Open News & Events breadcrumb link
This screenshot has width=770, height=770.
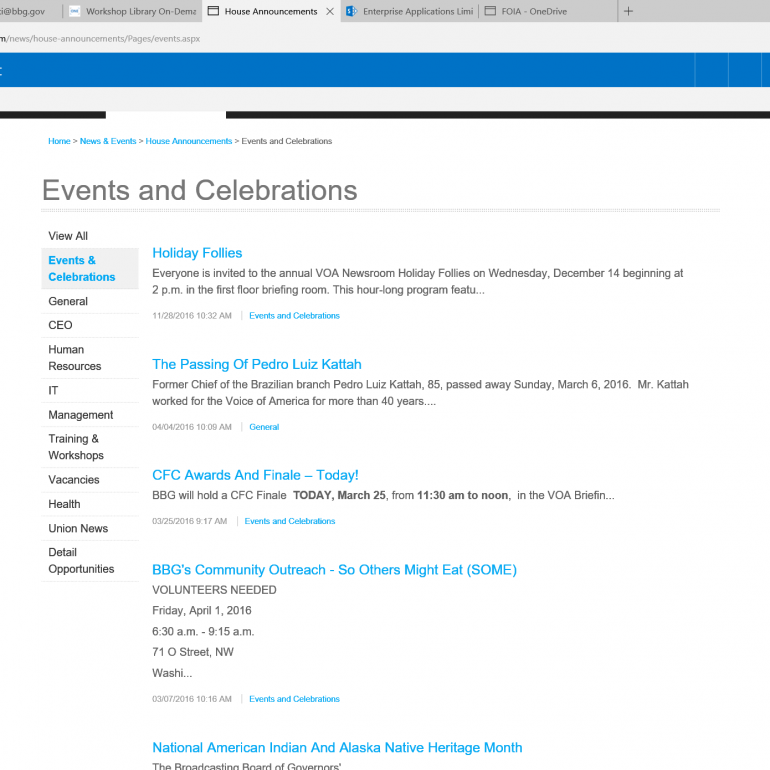click(x=108, y=142)
